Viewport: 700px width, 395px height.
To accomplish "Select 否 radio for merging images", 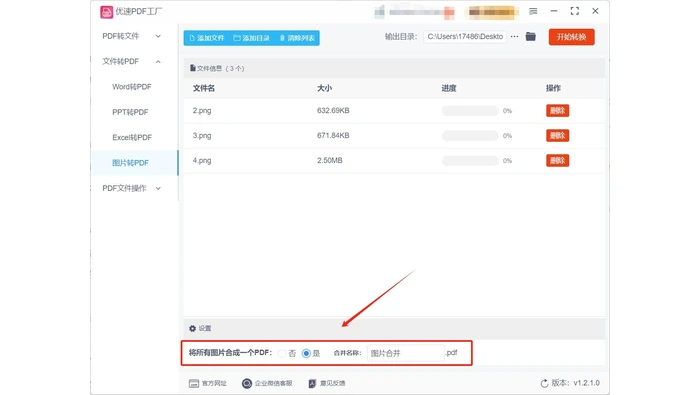I will pyautogui.click(x=282, y=353).
